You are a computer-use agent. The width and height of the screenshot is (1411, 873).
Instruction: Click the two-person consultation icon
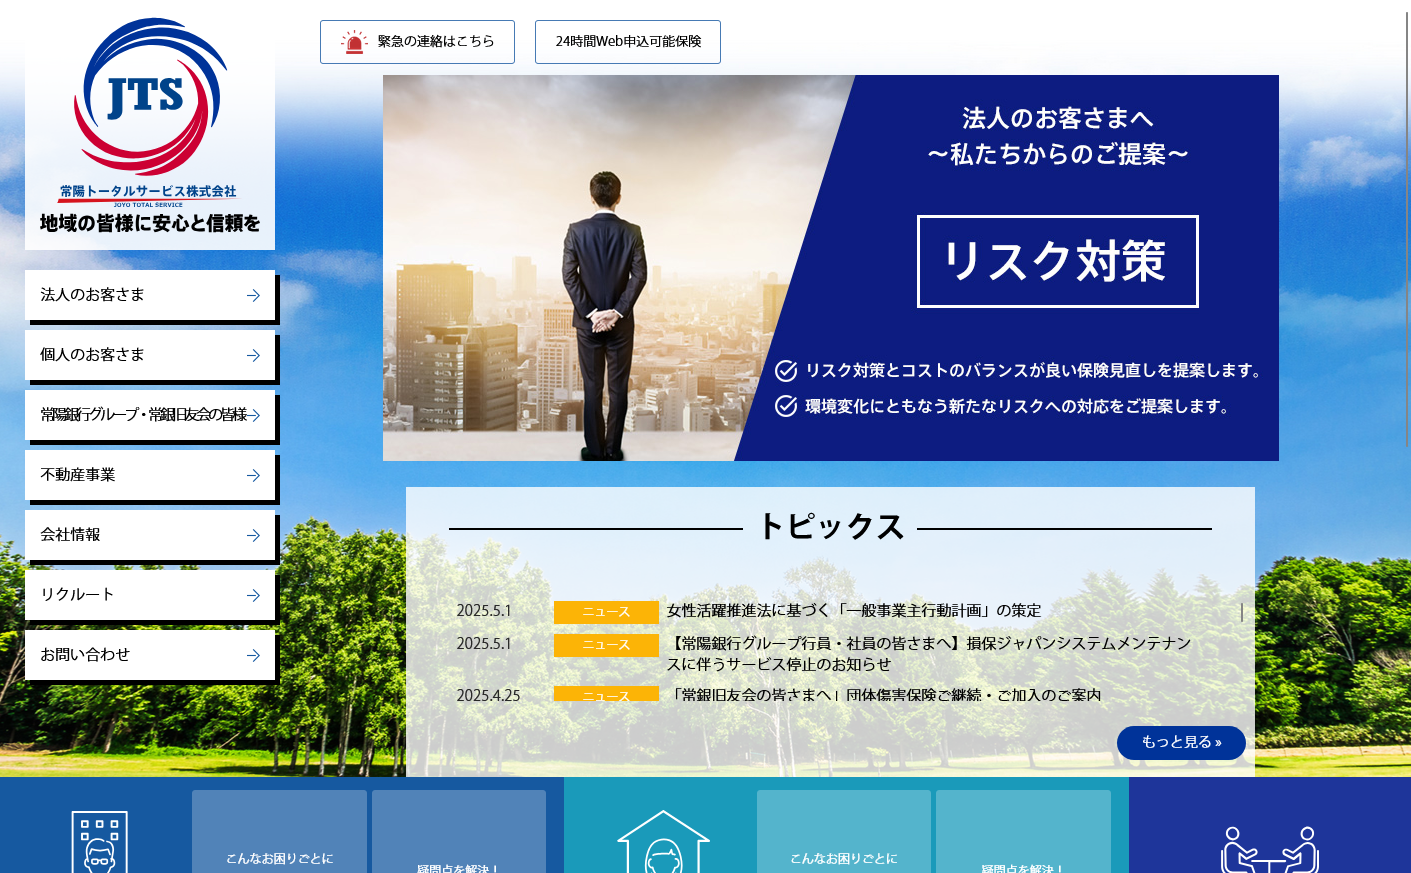1269,850
